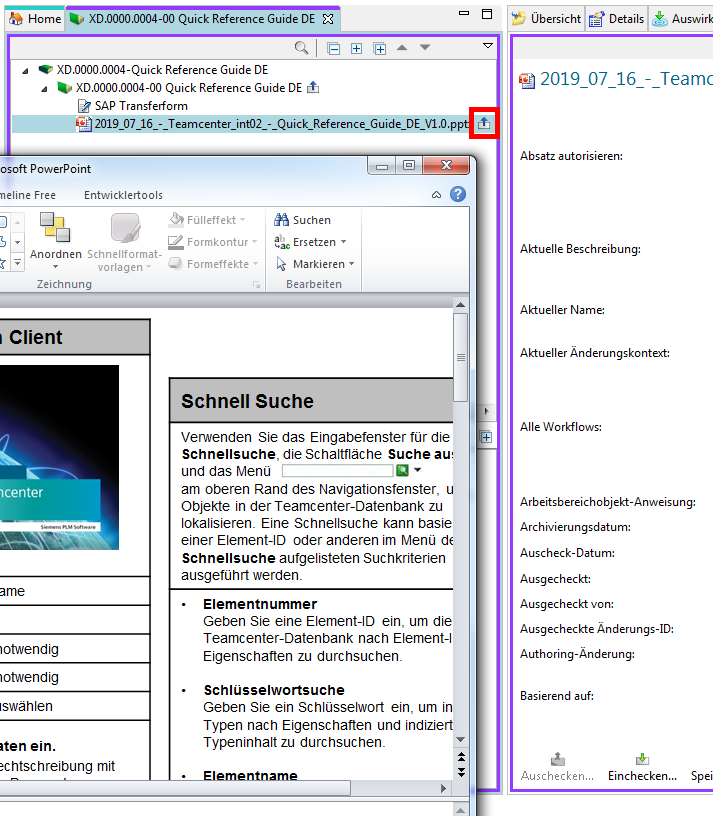The width and height of the screenshot is (713, 816).
Task: Click the down arrow in the tree toolbar
Action: (425, 48)
